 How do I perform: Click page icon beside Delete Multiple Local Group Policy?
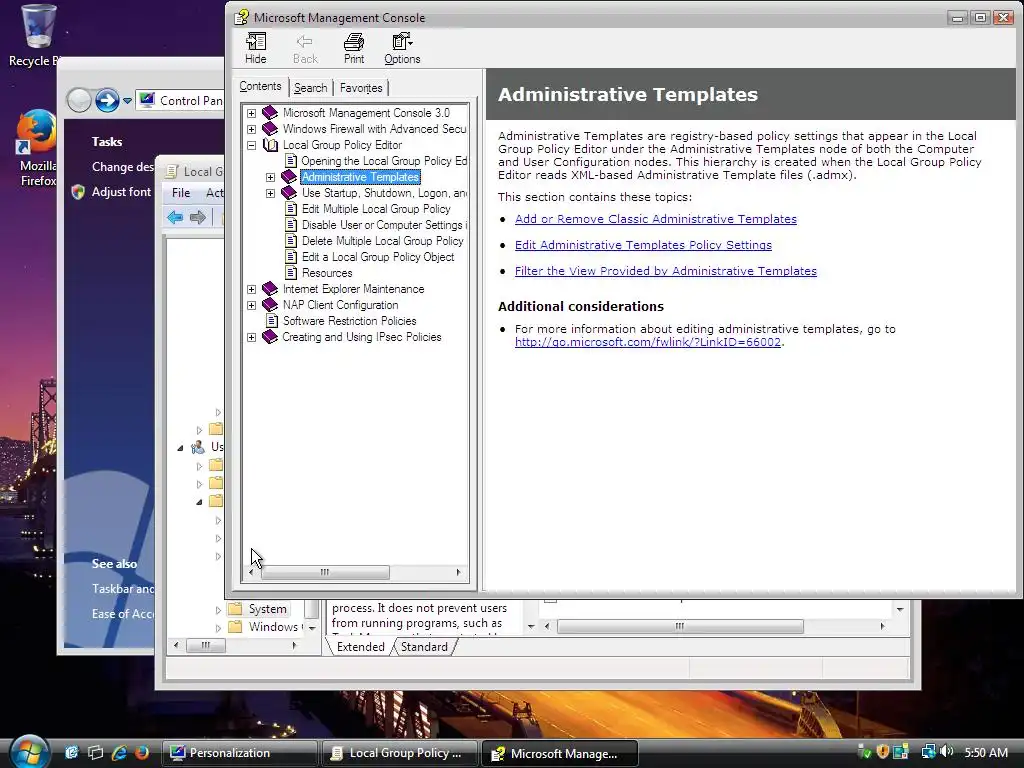[291, 241]
